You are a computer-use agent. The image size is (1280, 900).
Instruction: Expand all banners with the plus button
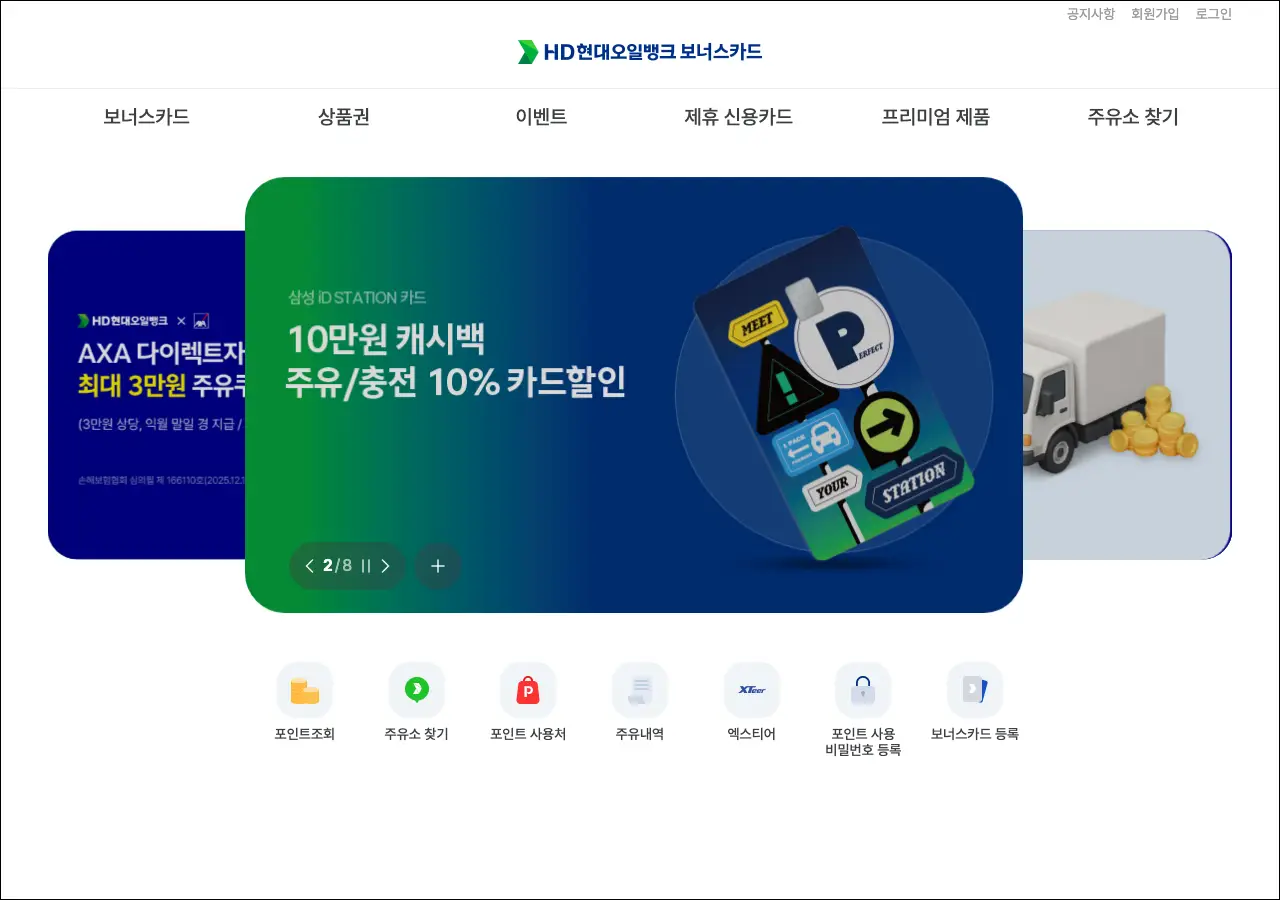click(x=438, y=566)
